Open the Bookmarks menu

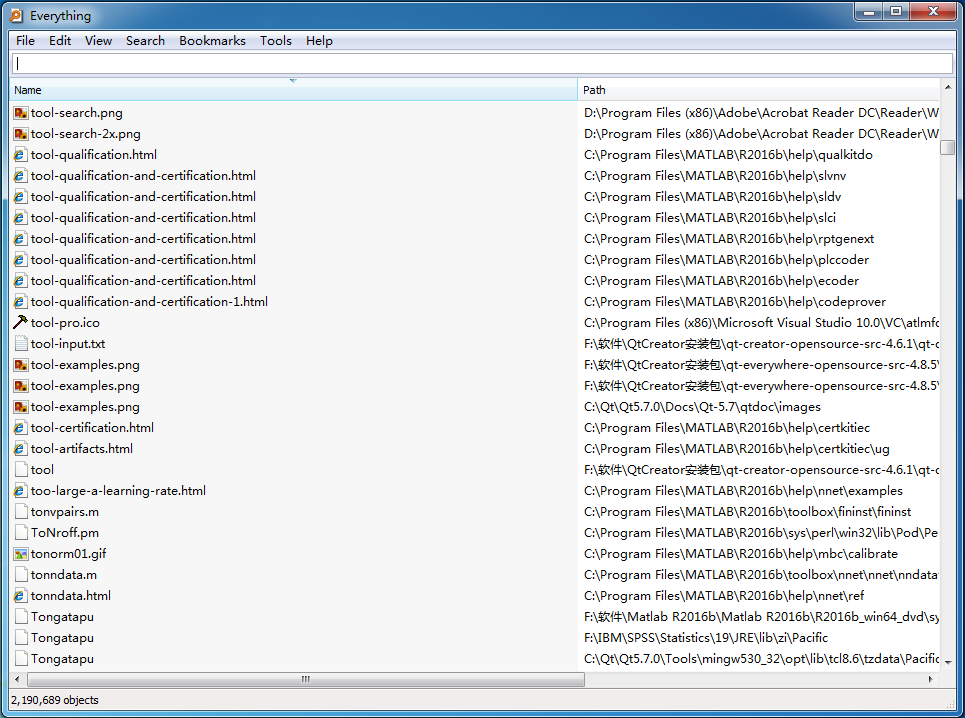pyautogui.click(x=212, y=41)
